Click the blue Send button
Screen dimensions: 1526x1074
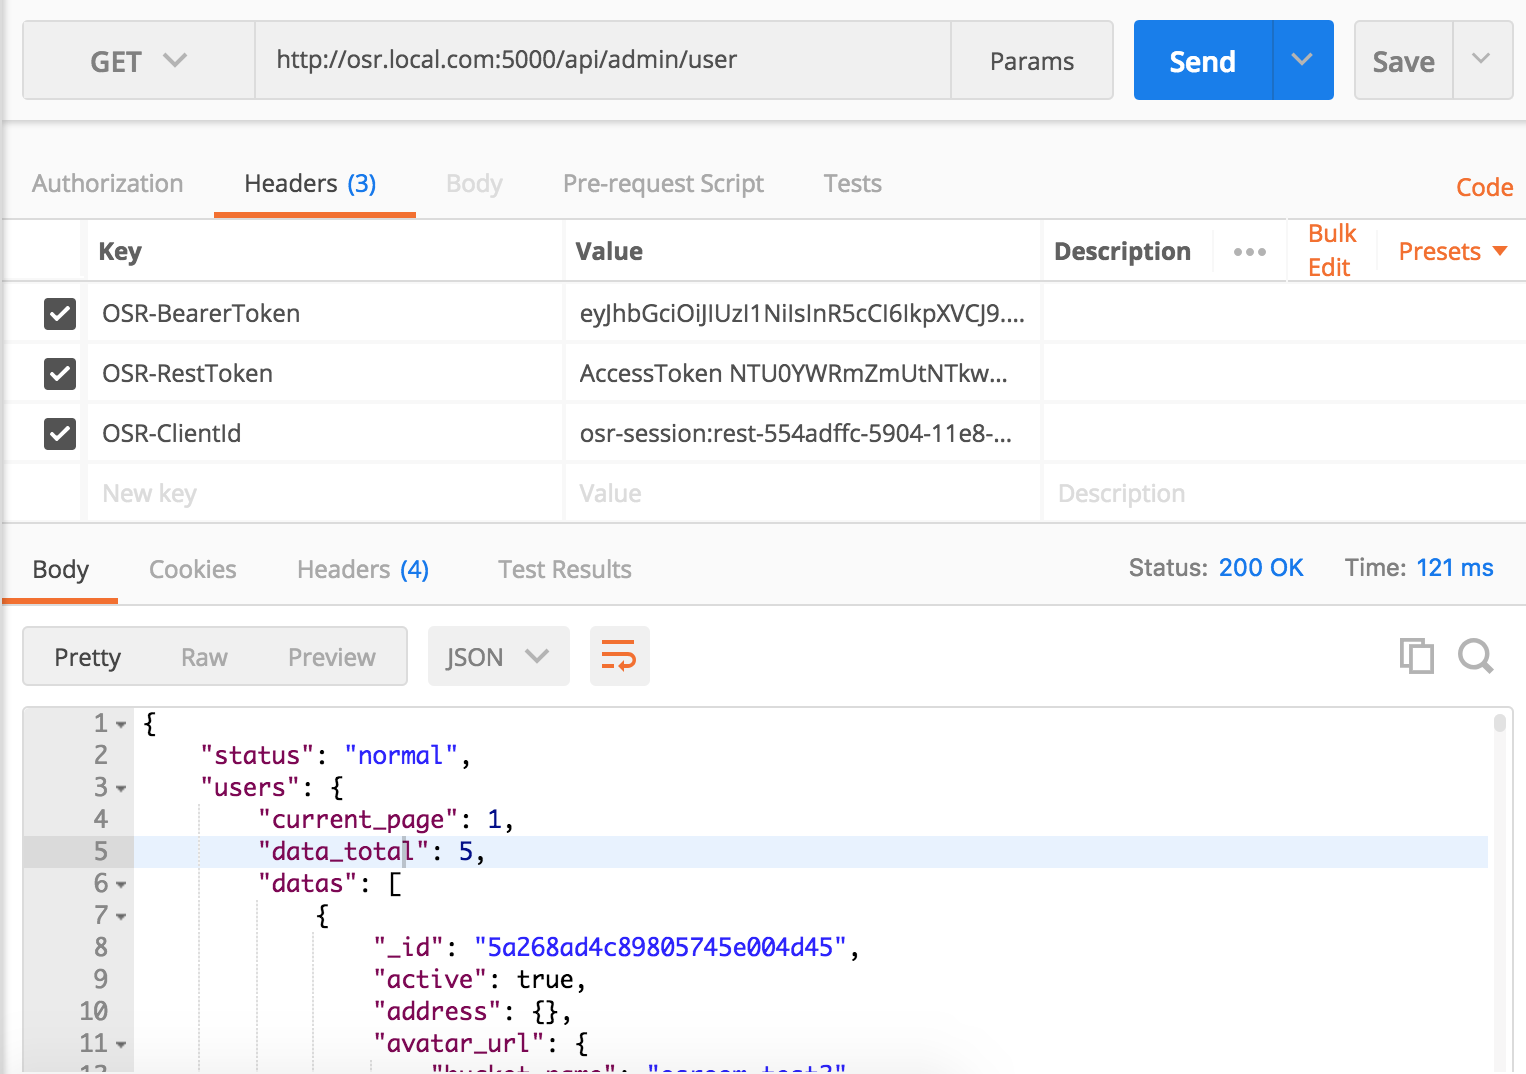pyautogui.click(x=1202, y=61)
